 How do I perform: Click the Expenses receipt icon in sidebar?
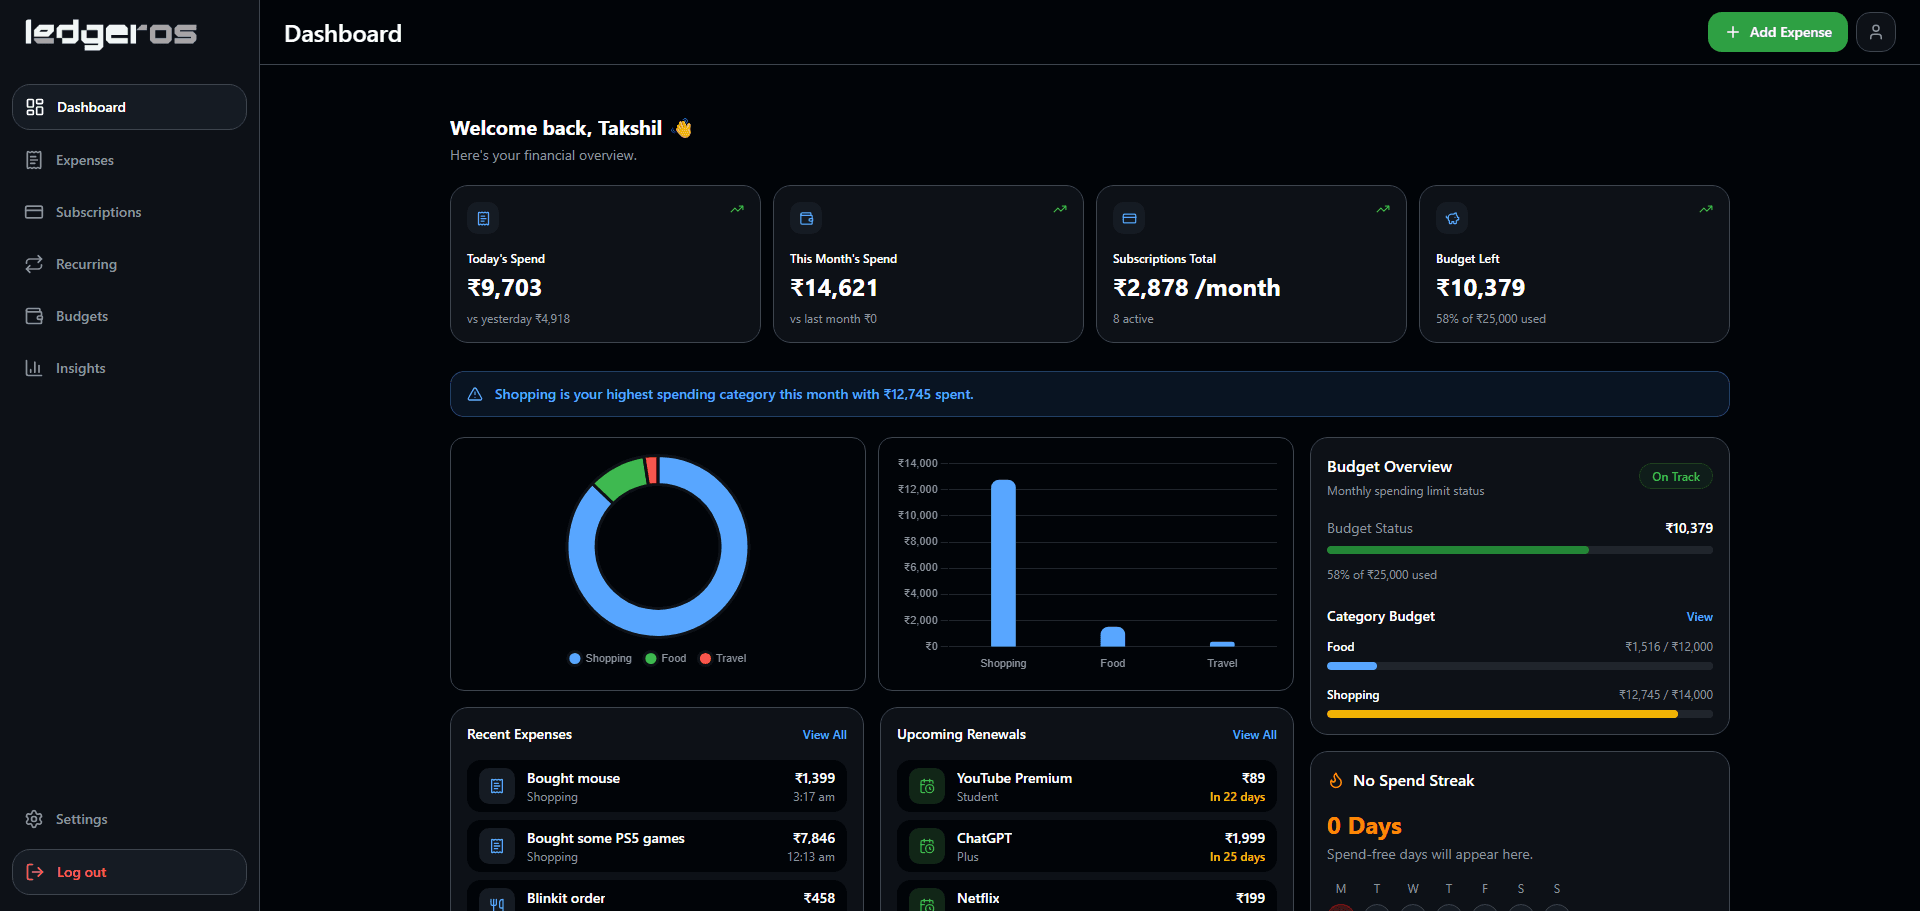pos(34,160)
